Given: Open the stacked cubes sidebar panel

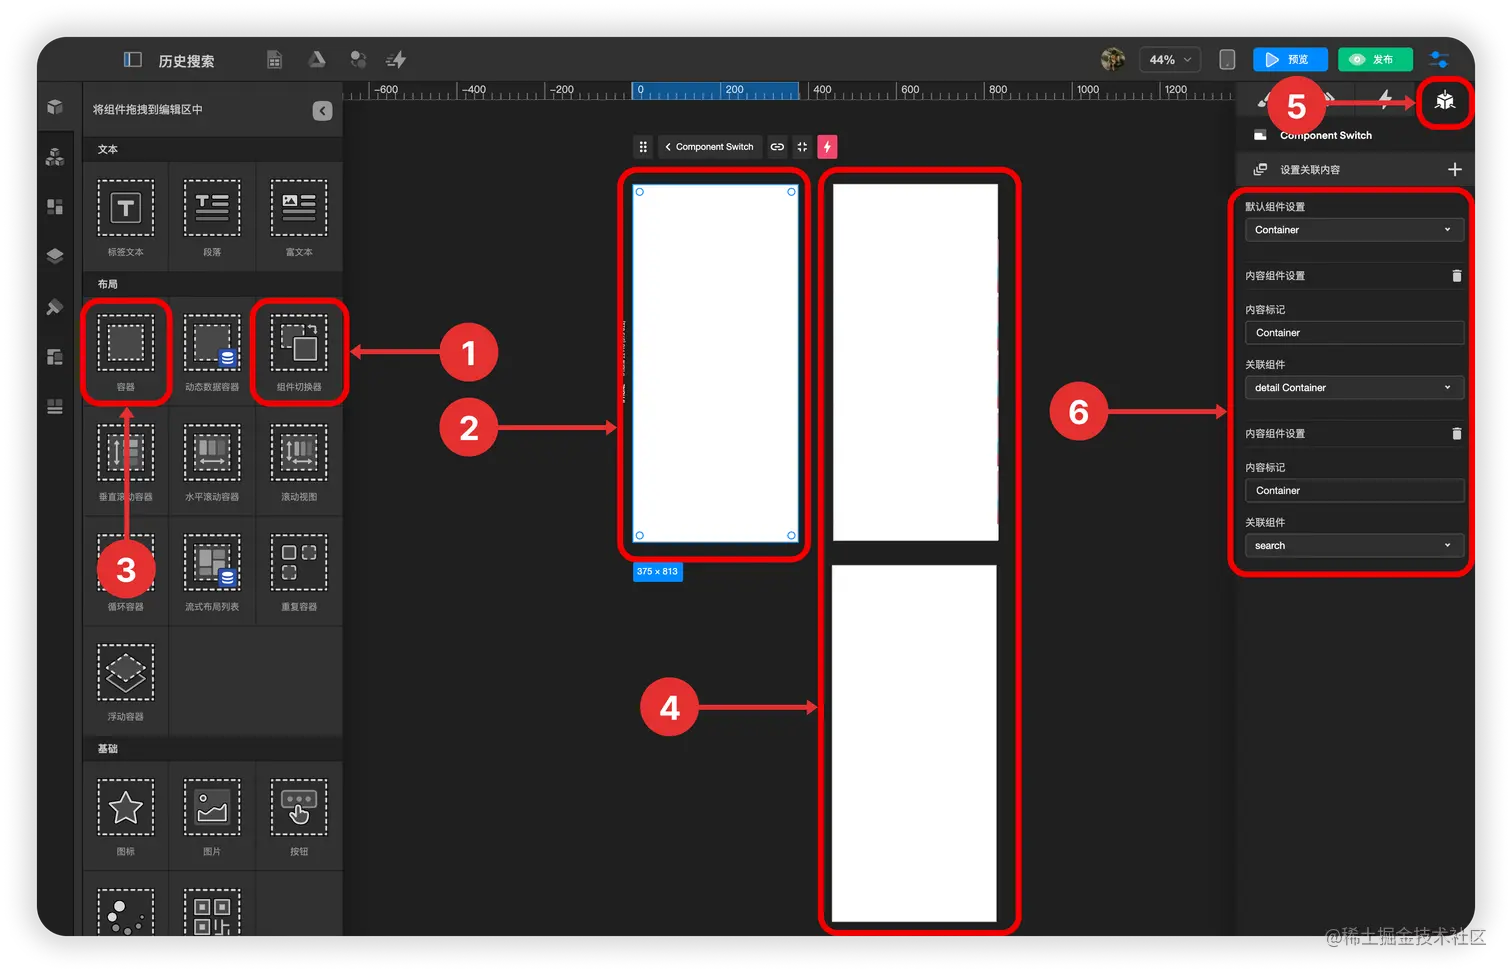Looking at the screenshot, I should click(x=55, y=157).
